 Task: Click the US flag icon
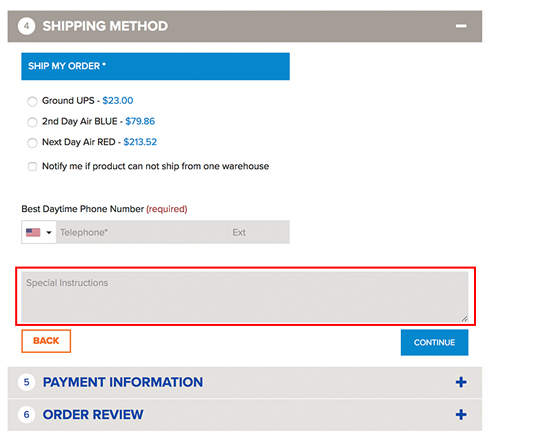(x=33, y=232)
